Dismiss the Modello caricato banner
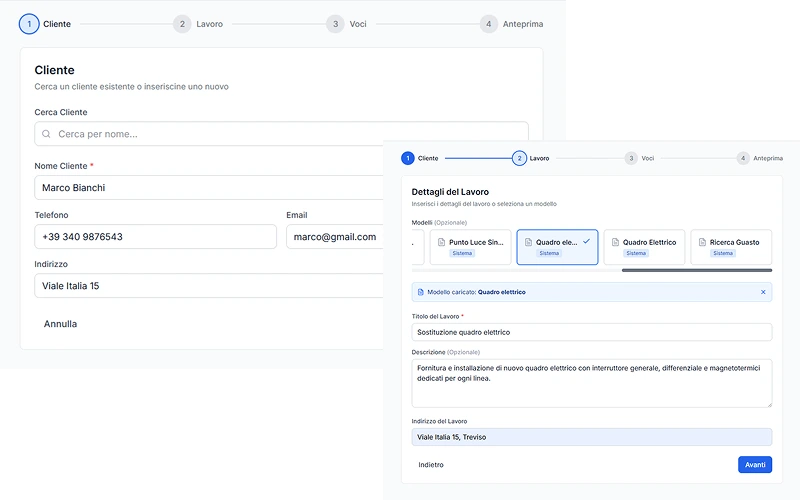 tap(763, 292)
